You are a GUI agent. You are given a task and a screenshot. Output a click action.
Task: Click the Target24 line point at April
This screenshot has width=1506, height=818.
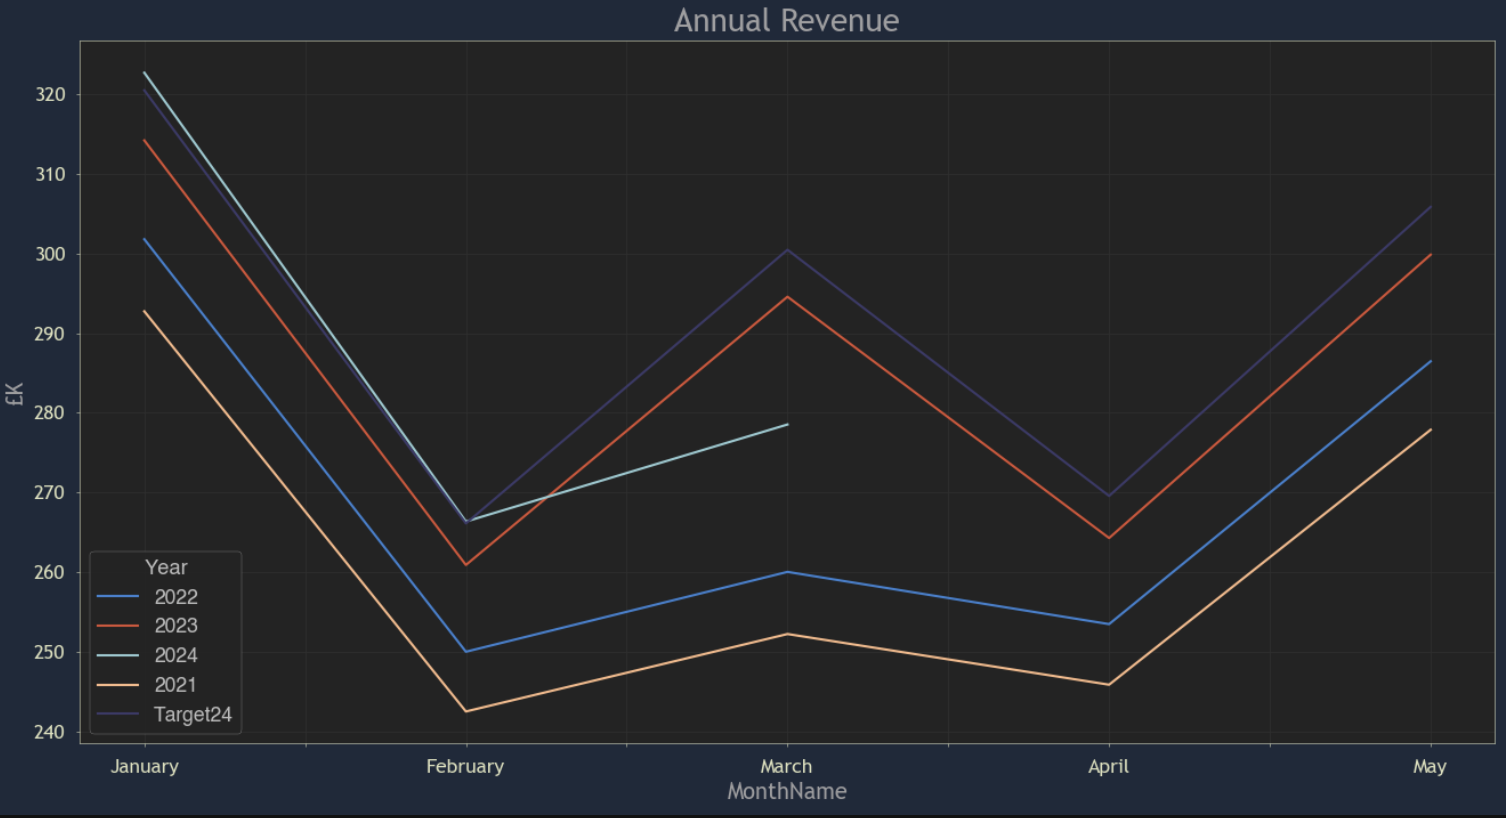click(x=1108, y=496)
